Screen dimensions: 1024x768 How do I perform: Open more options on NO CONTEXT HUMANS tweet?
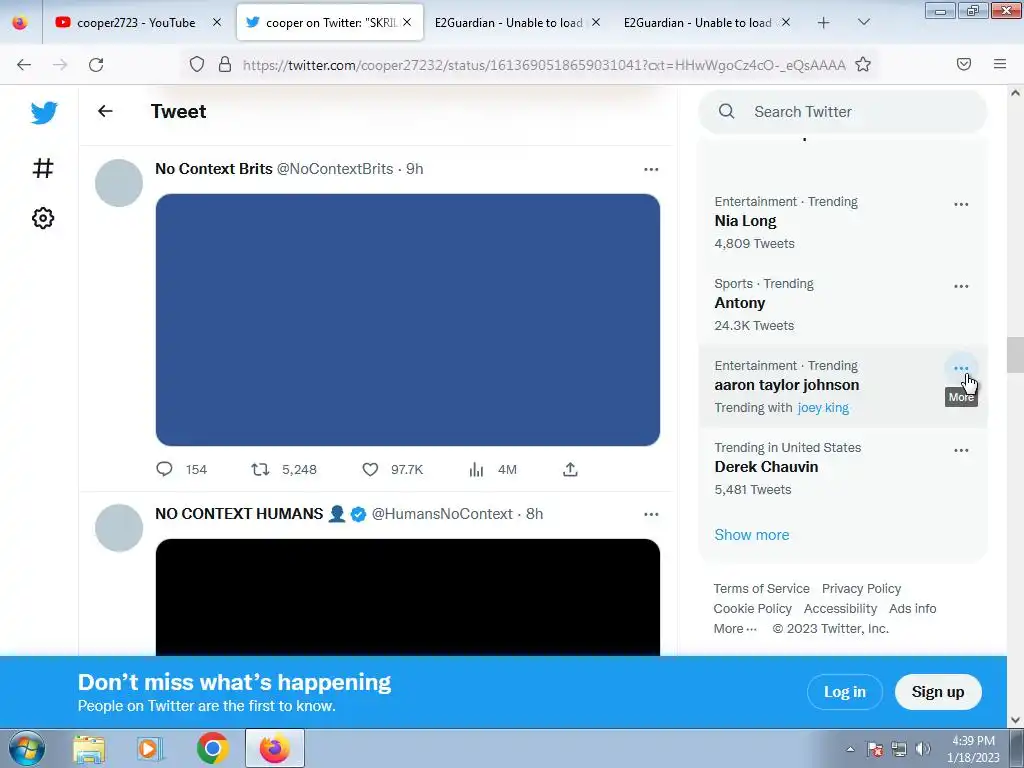[x=651, y=514]
